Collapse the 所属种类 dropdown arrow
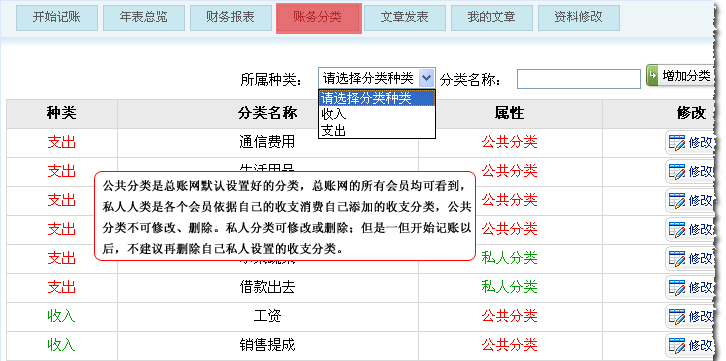 coord(427,78)
